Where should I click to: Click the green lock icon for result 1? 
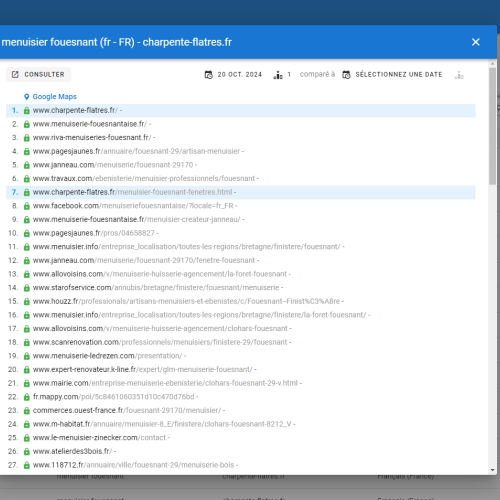click(x=27, y=111)
